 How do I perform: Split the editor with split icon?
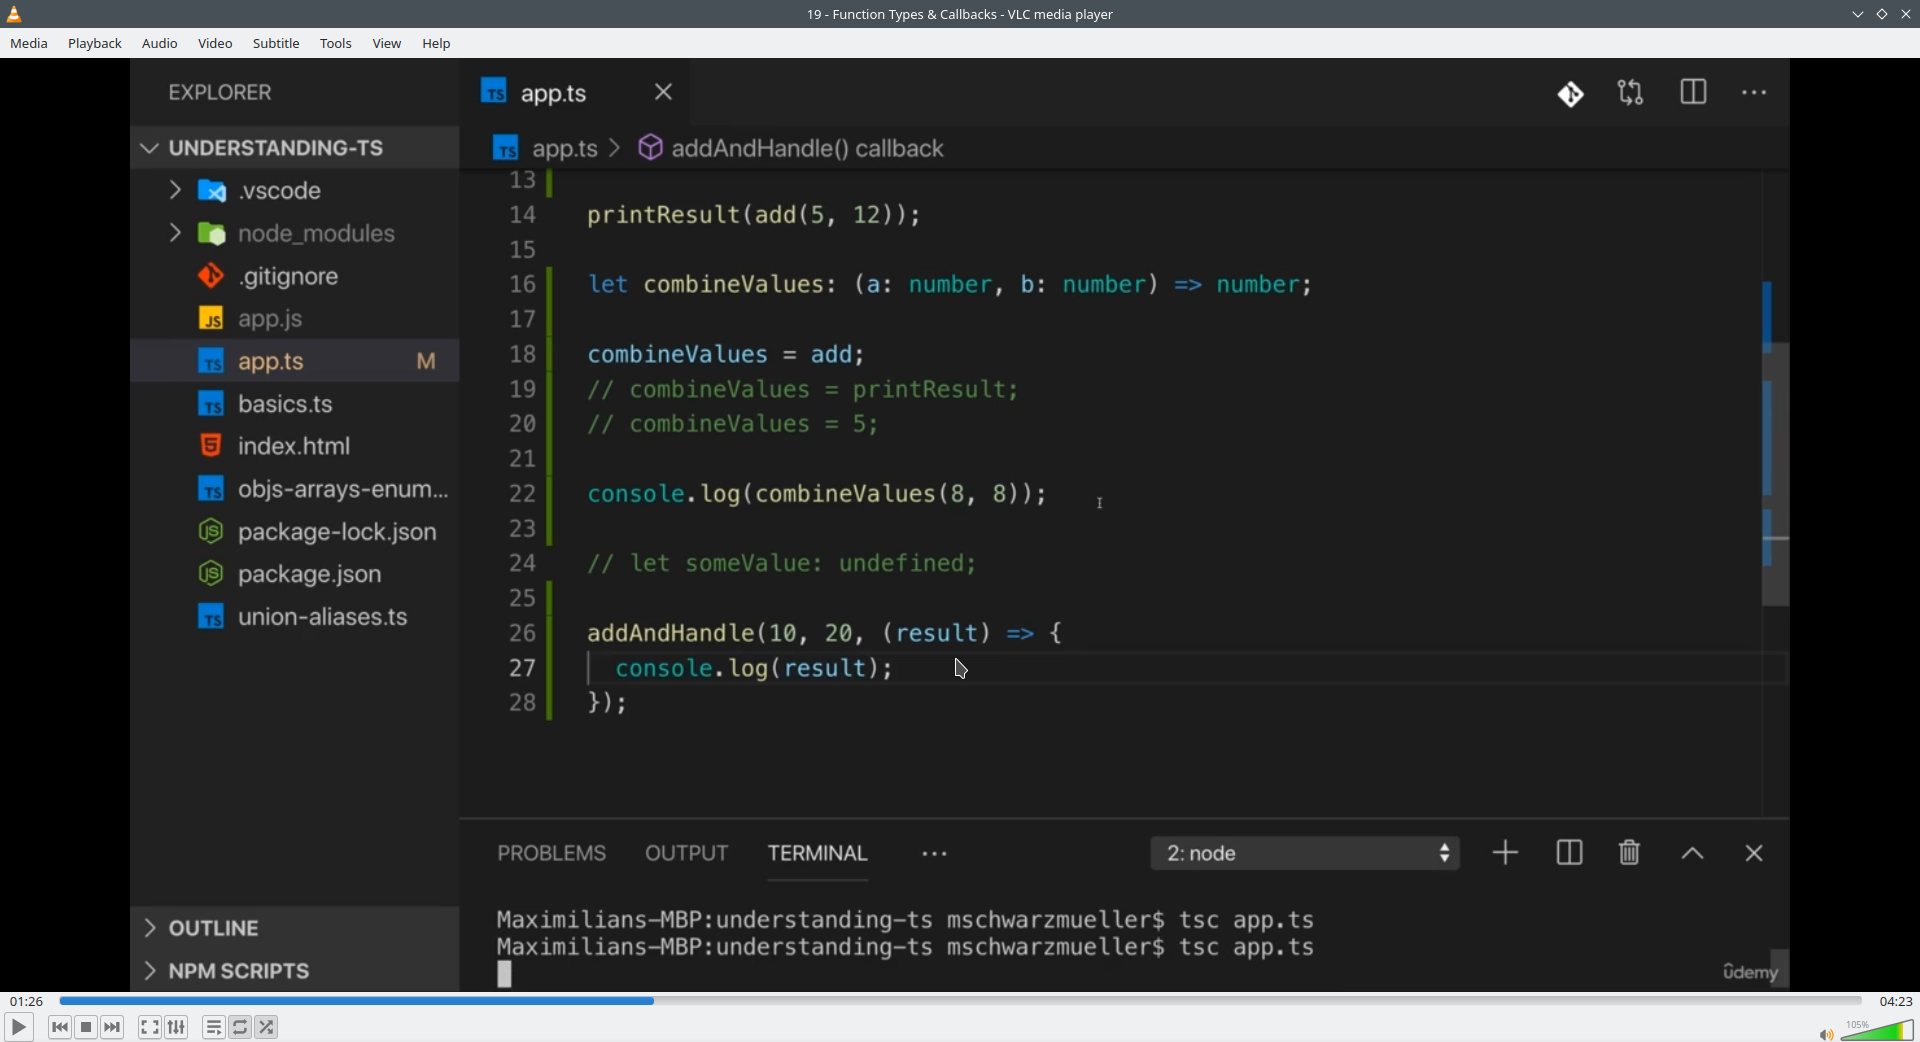tap(1693, 93)
